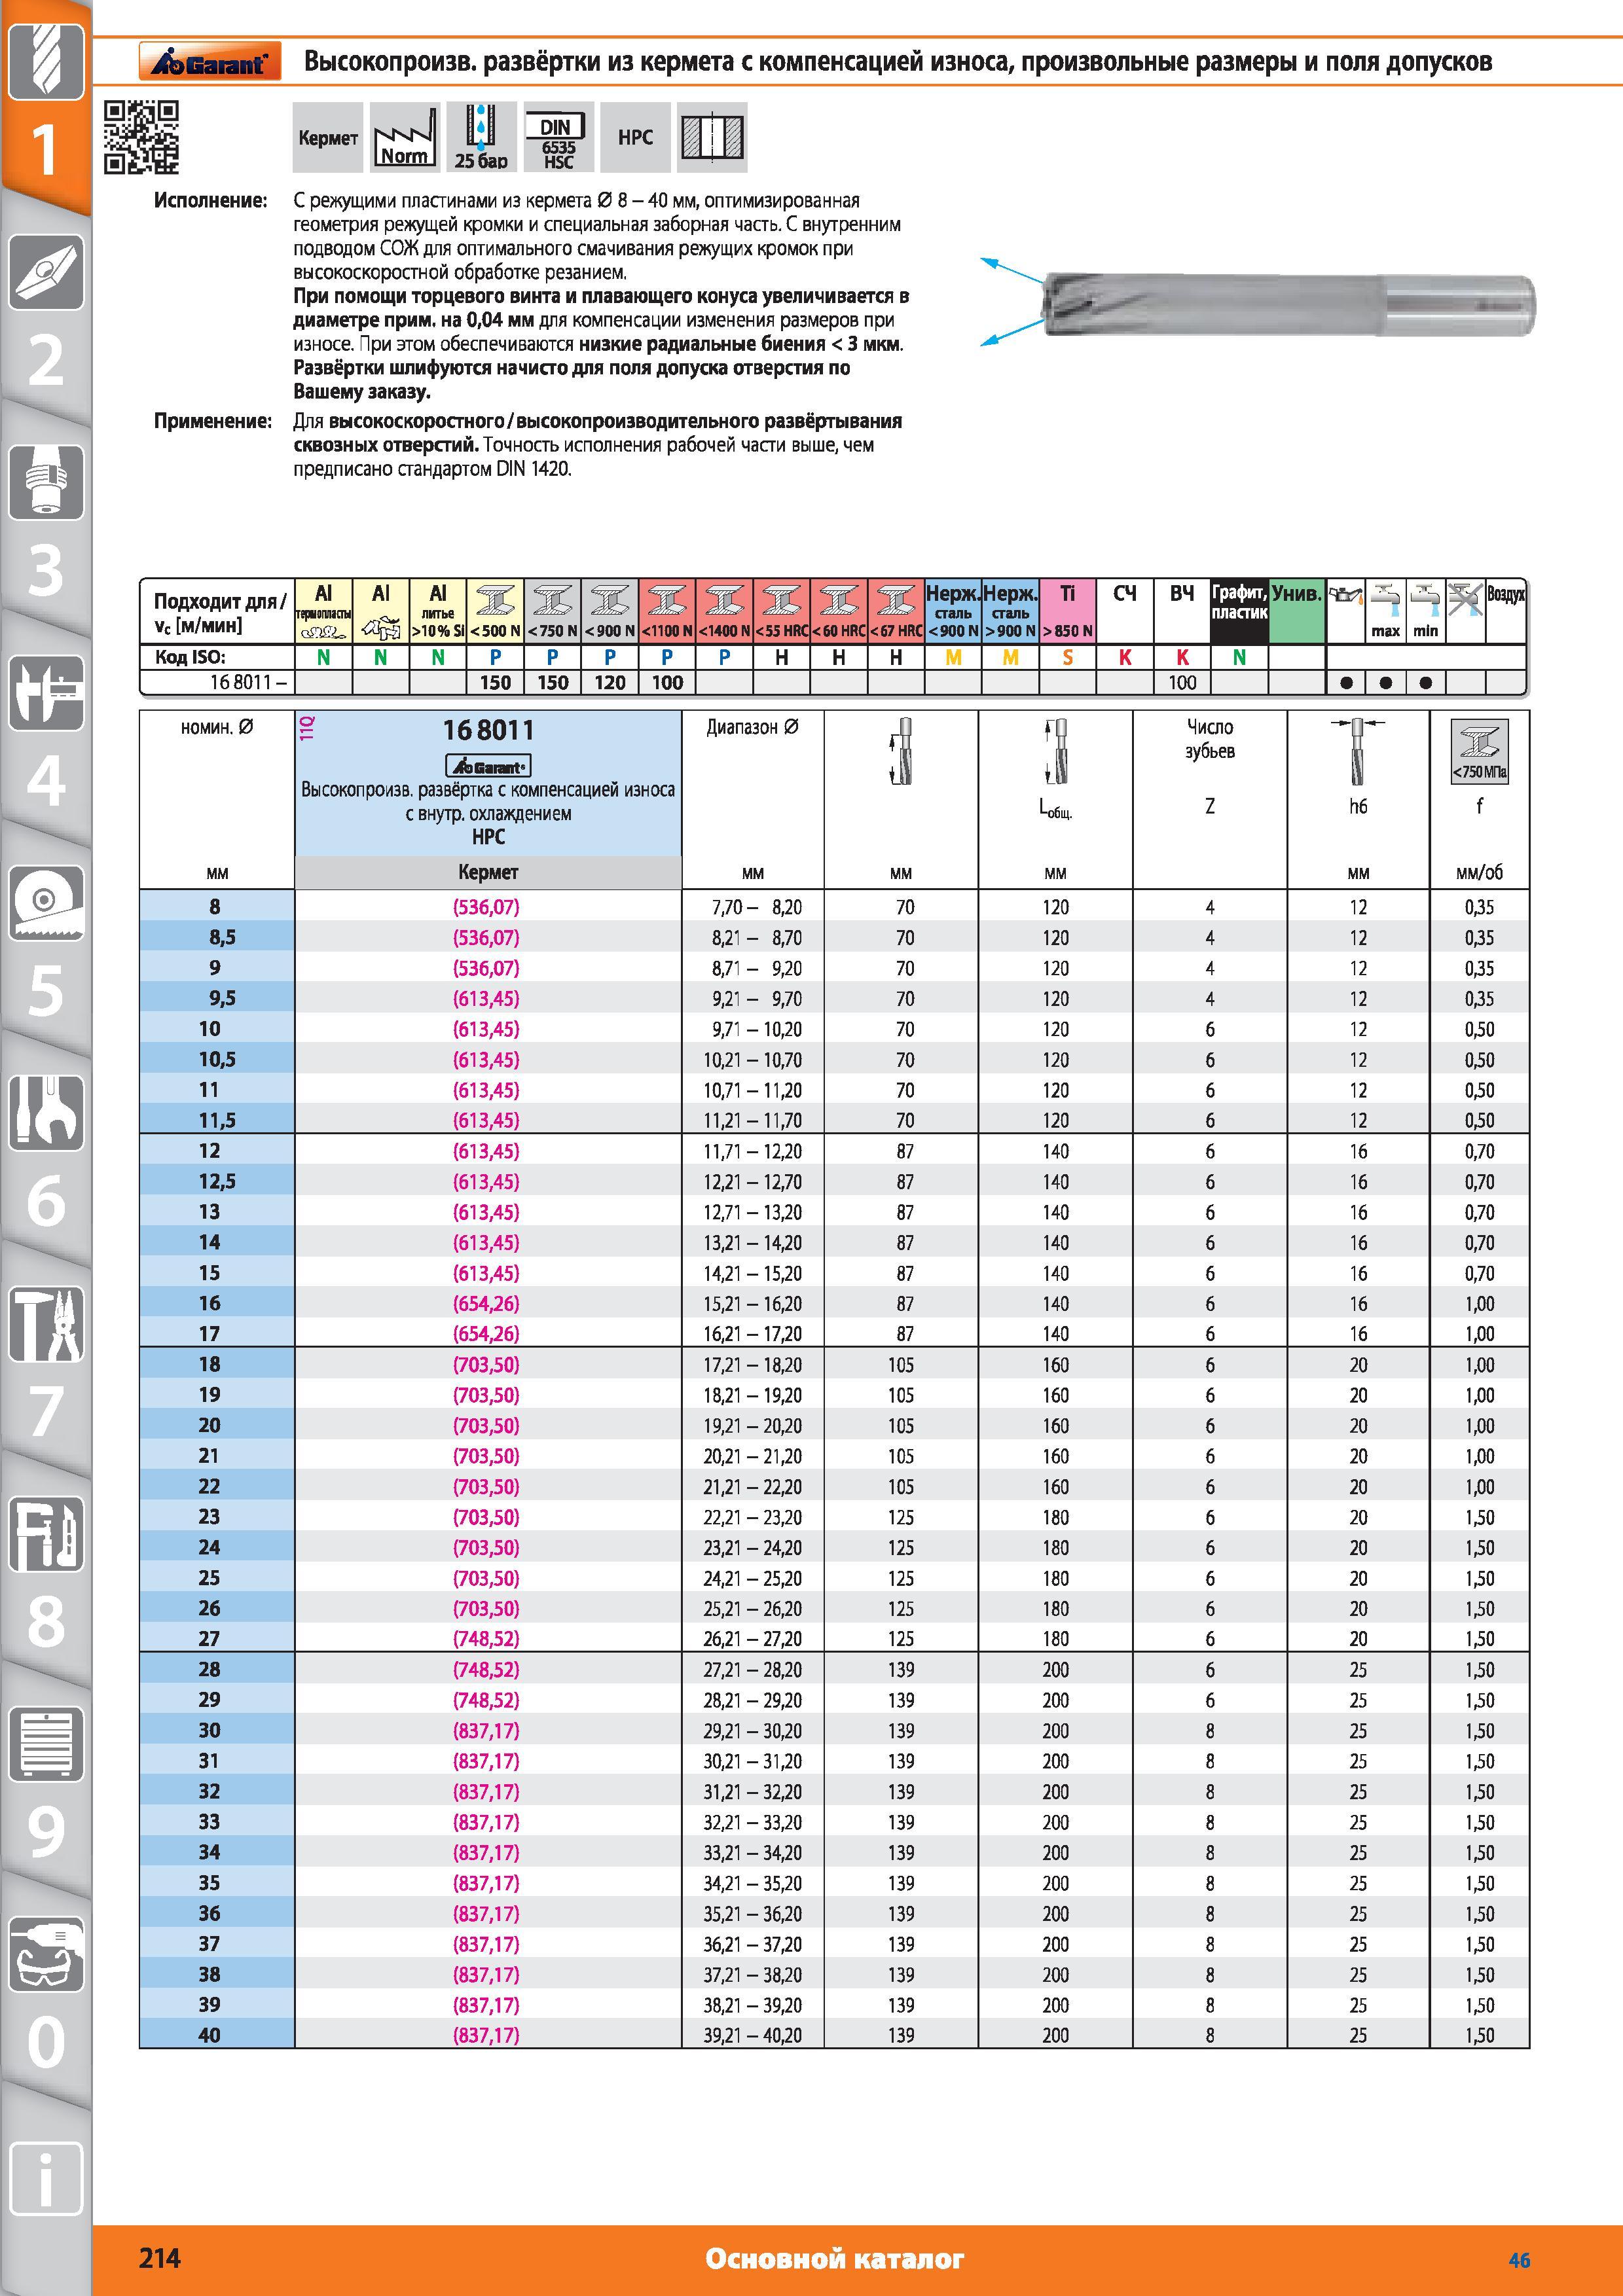Viewport: 1623px width, 2296px height.
Task: Click the green 'Унив.' material cell
Action: coord(1297,610)
